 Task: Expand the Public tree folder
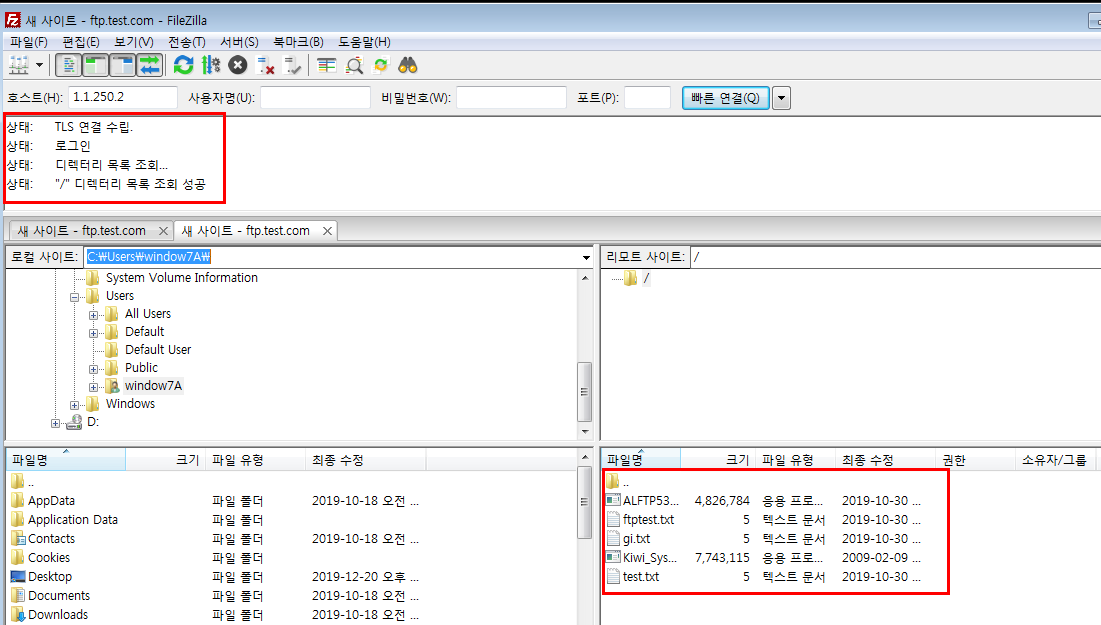click(93, 369)
